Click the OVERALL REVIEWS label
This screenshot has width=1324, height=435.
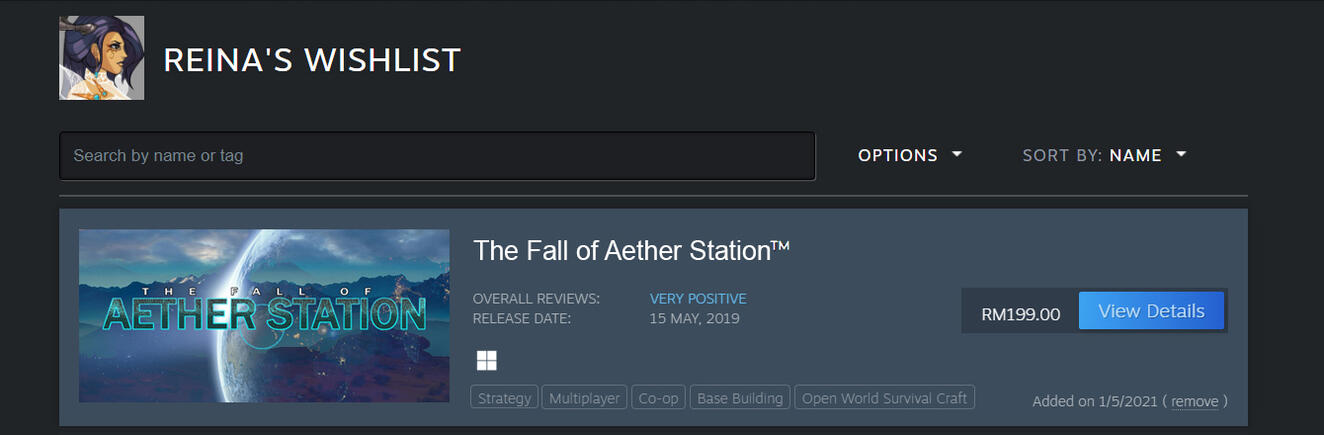(x=536, y=299)
